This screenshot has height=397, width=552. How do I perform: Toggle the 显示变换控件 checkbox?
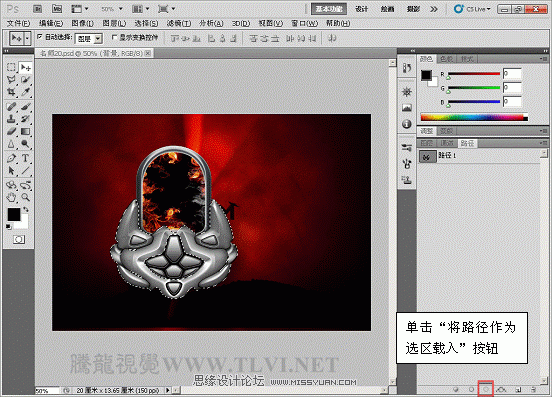(114, 37)
